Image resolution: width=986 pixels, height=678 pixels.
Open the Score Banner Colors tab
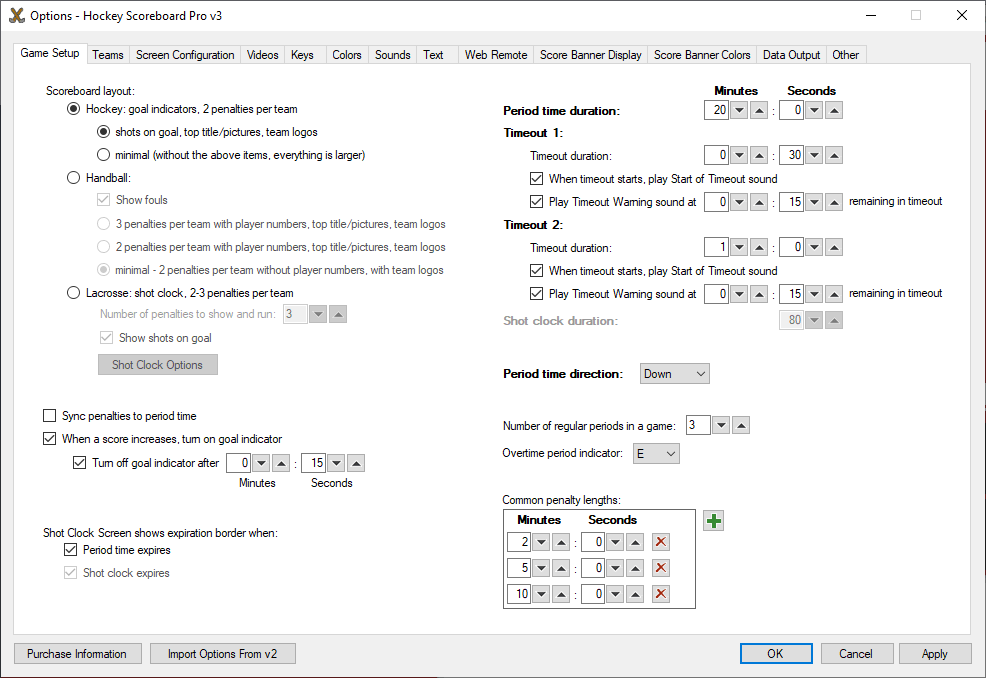click(x=701, y=55)
